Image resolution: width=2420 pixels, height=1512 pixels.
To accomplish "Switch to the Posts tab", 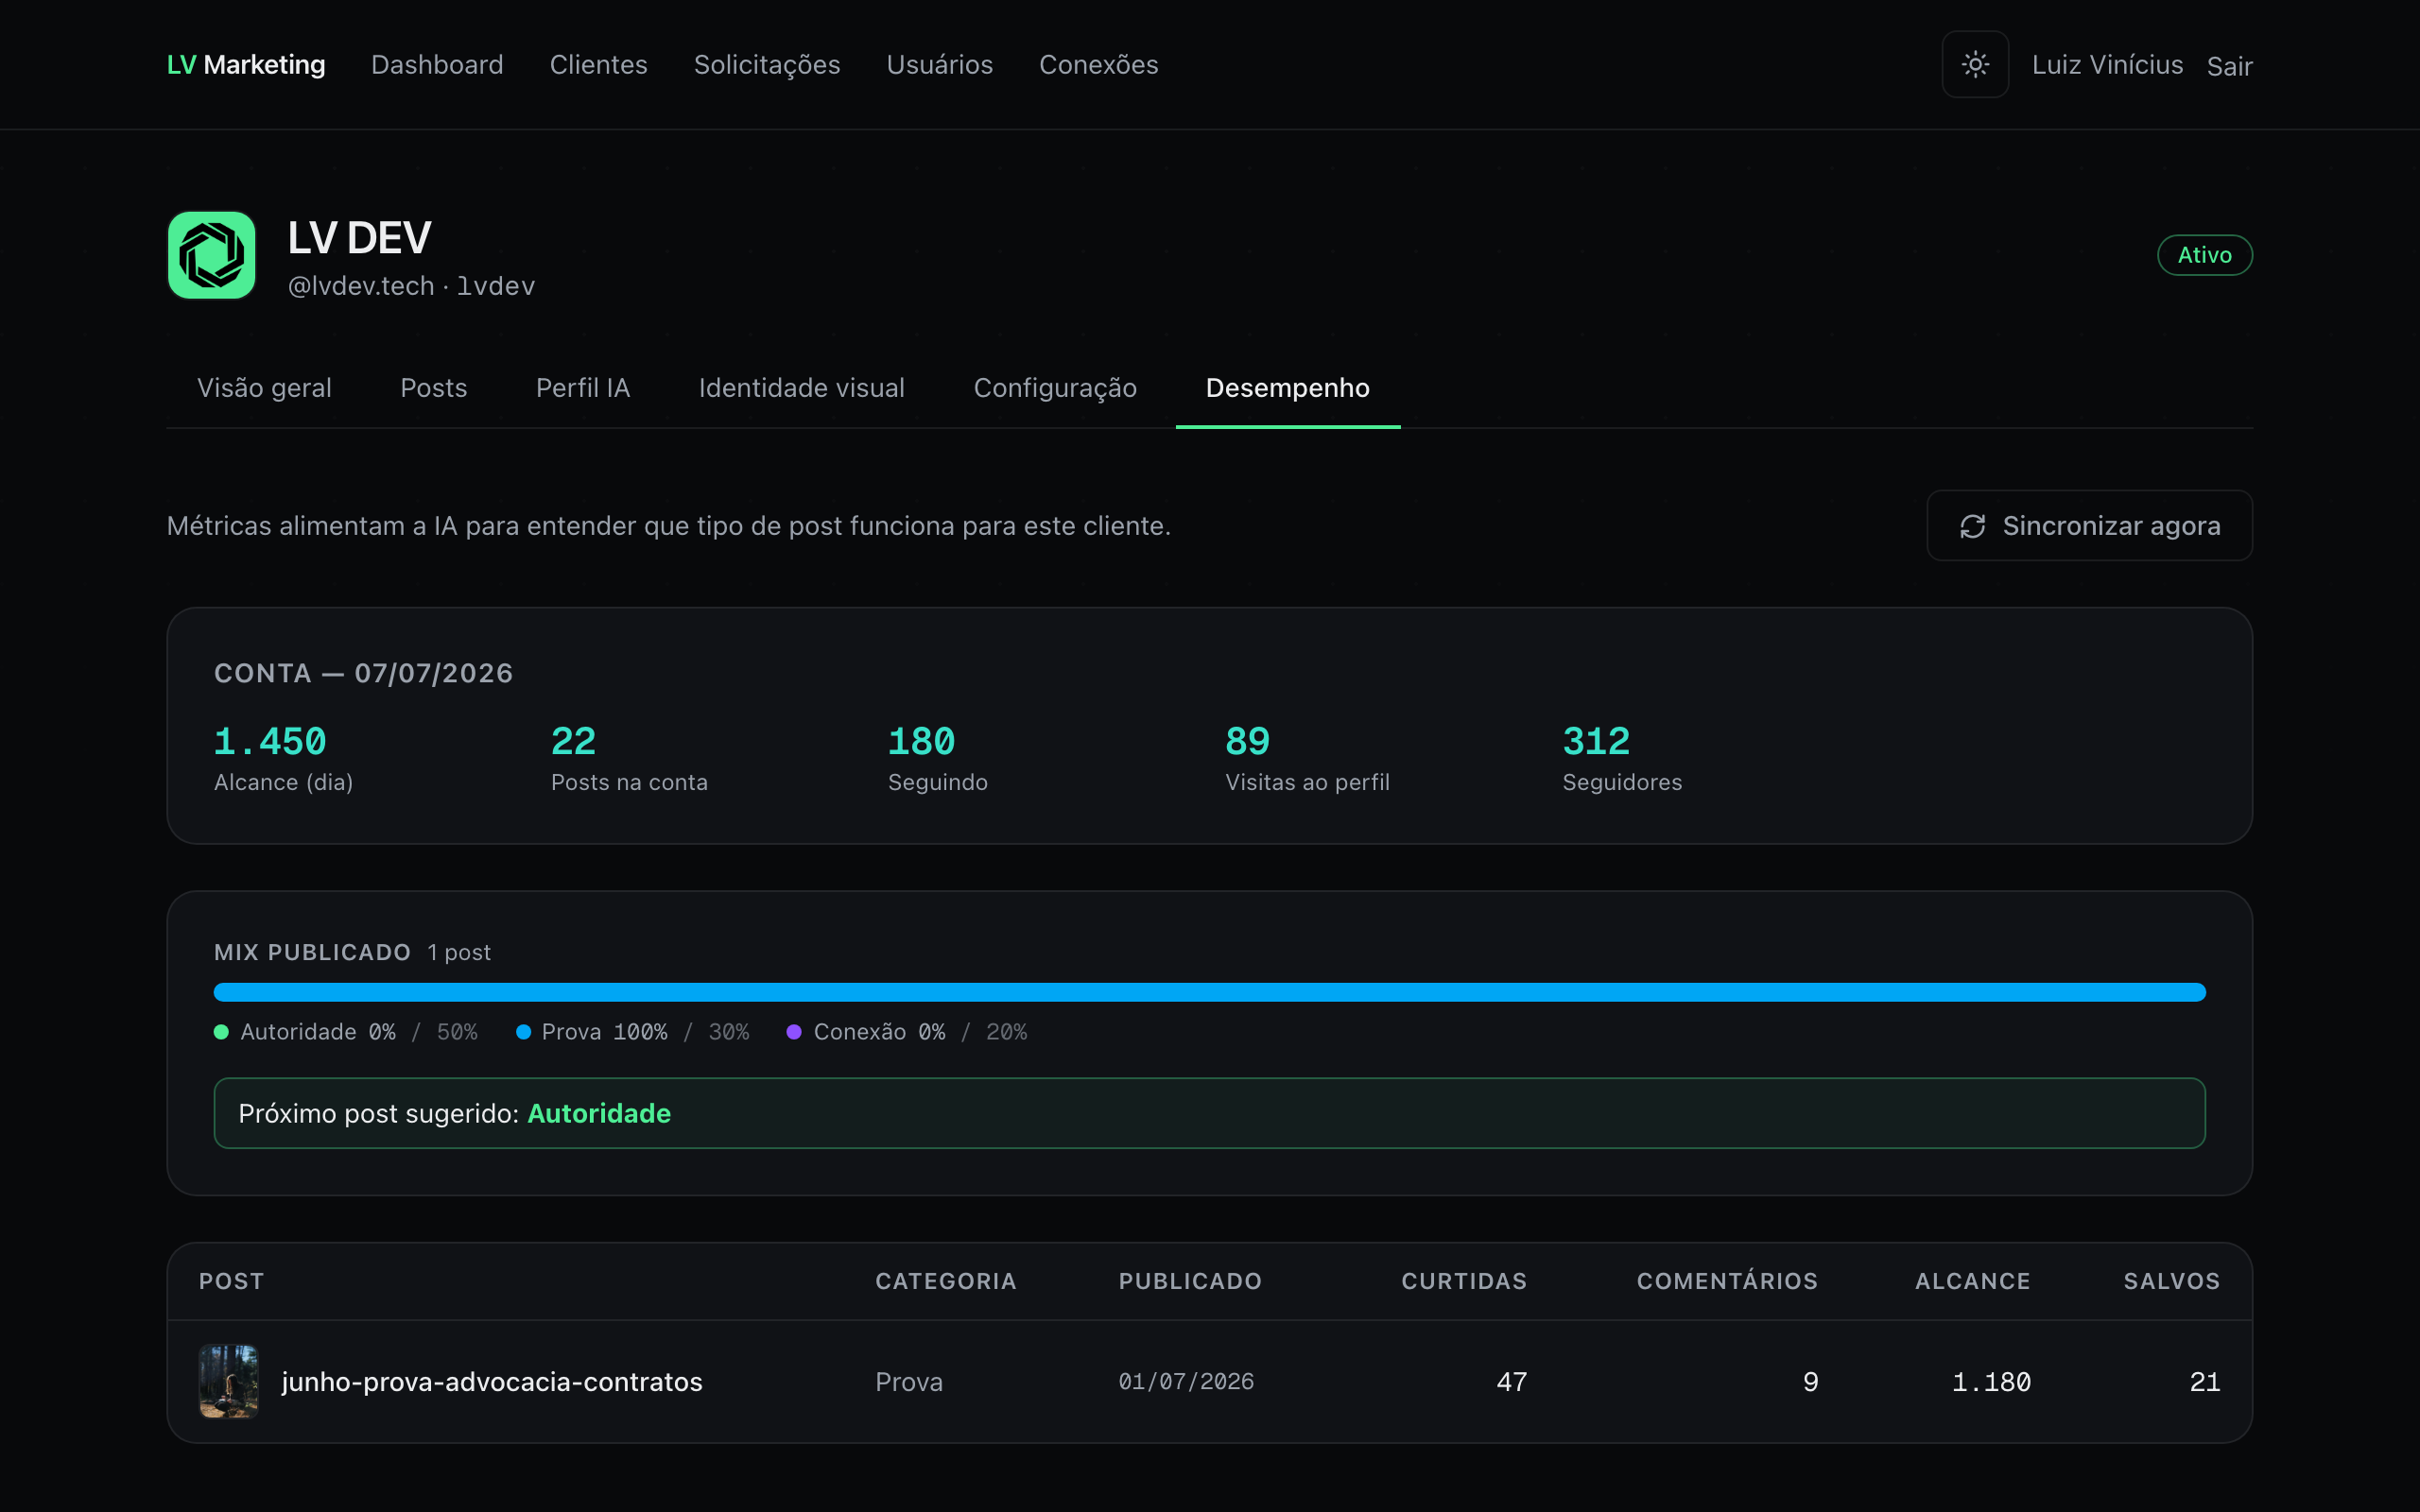I will pyautogui.click(x=434, y=388).
